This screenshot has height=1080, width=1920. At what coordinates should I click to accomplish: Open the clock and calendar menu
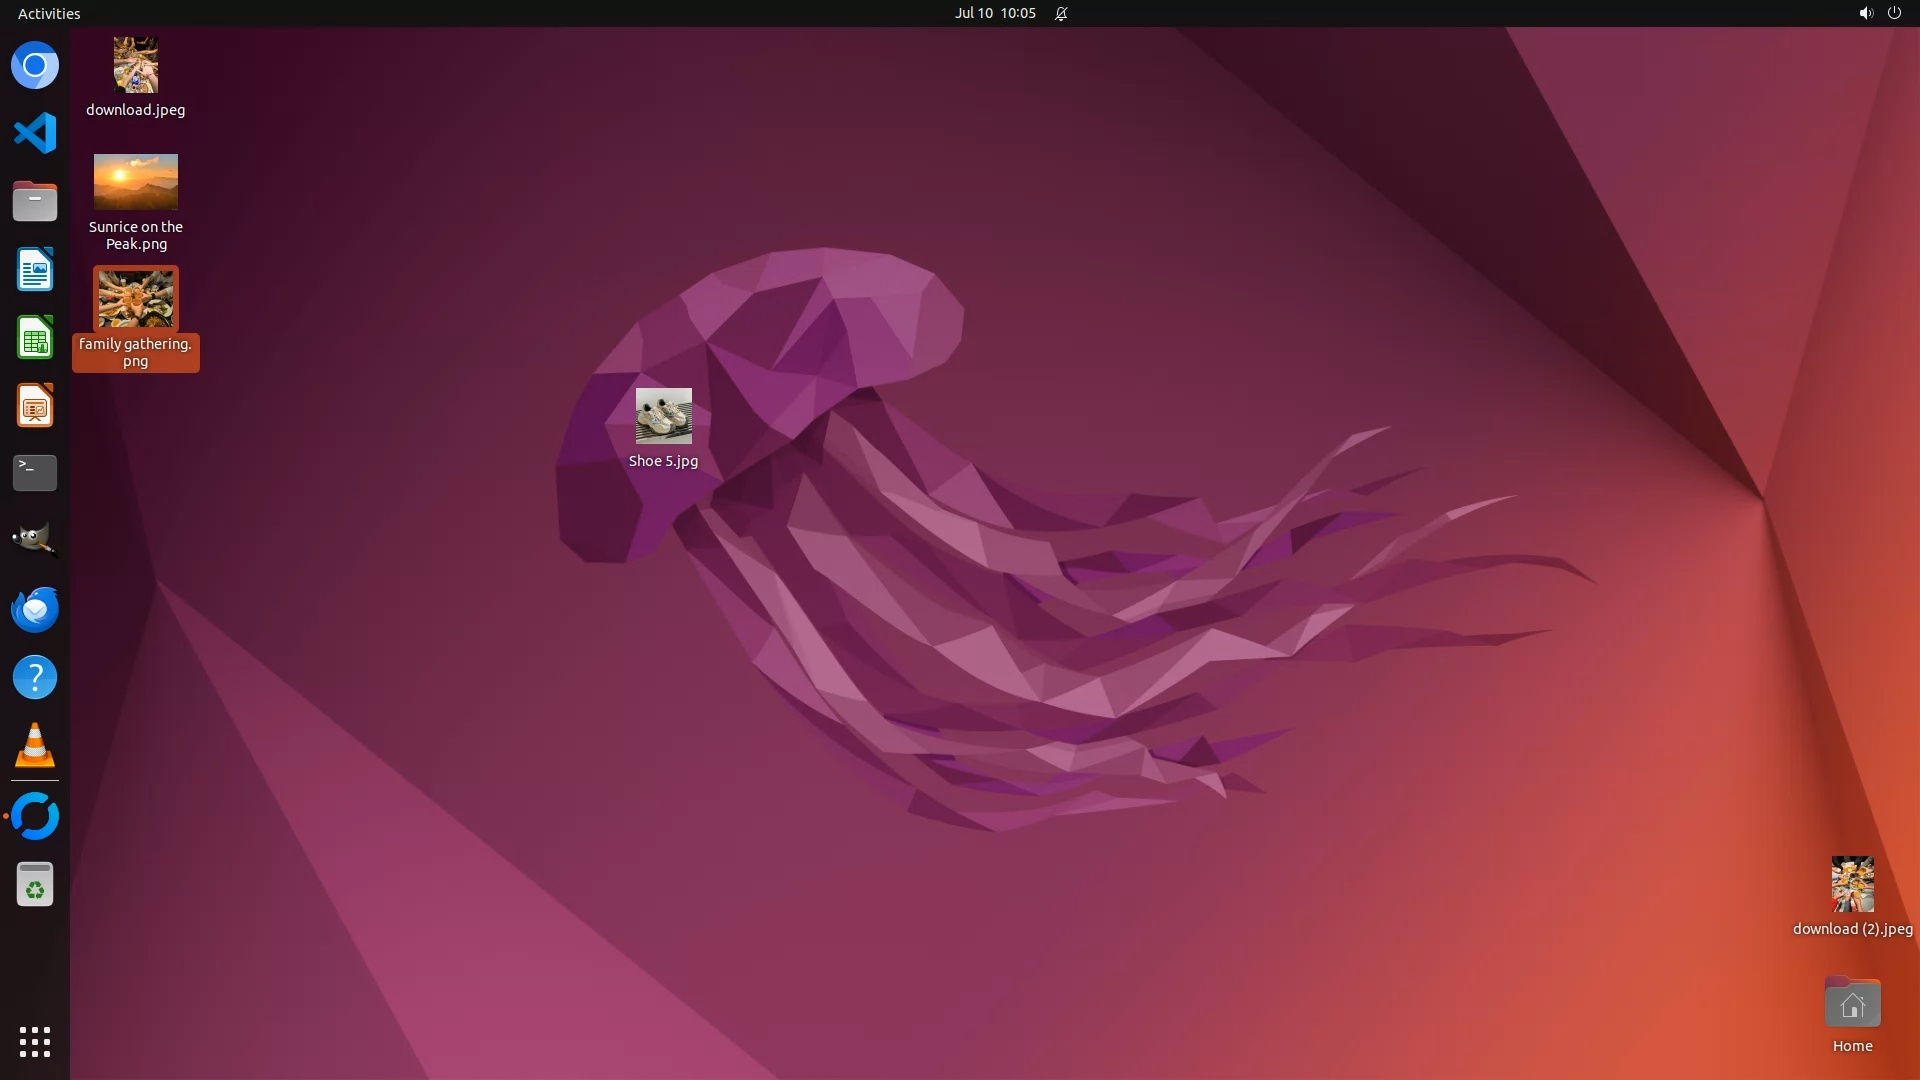click(994, 13)
